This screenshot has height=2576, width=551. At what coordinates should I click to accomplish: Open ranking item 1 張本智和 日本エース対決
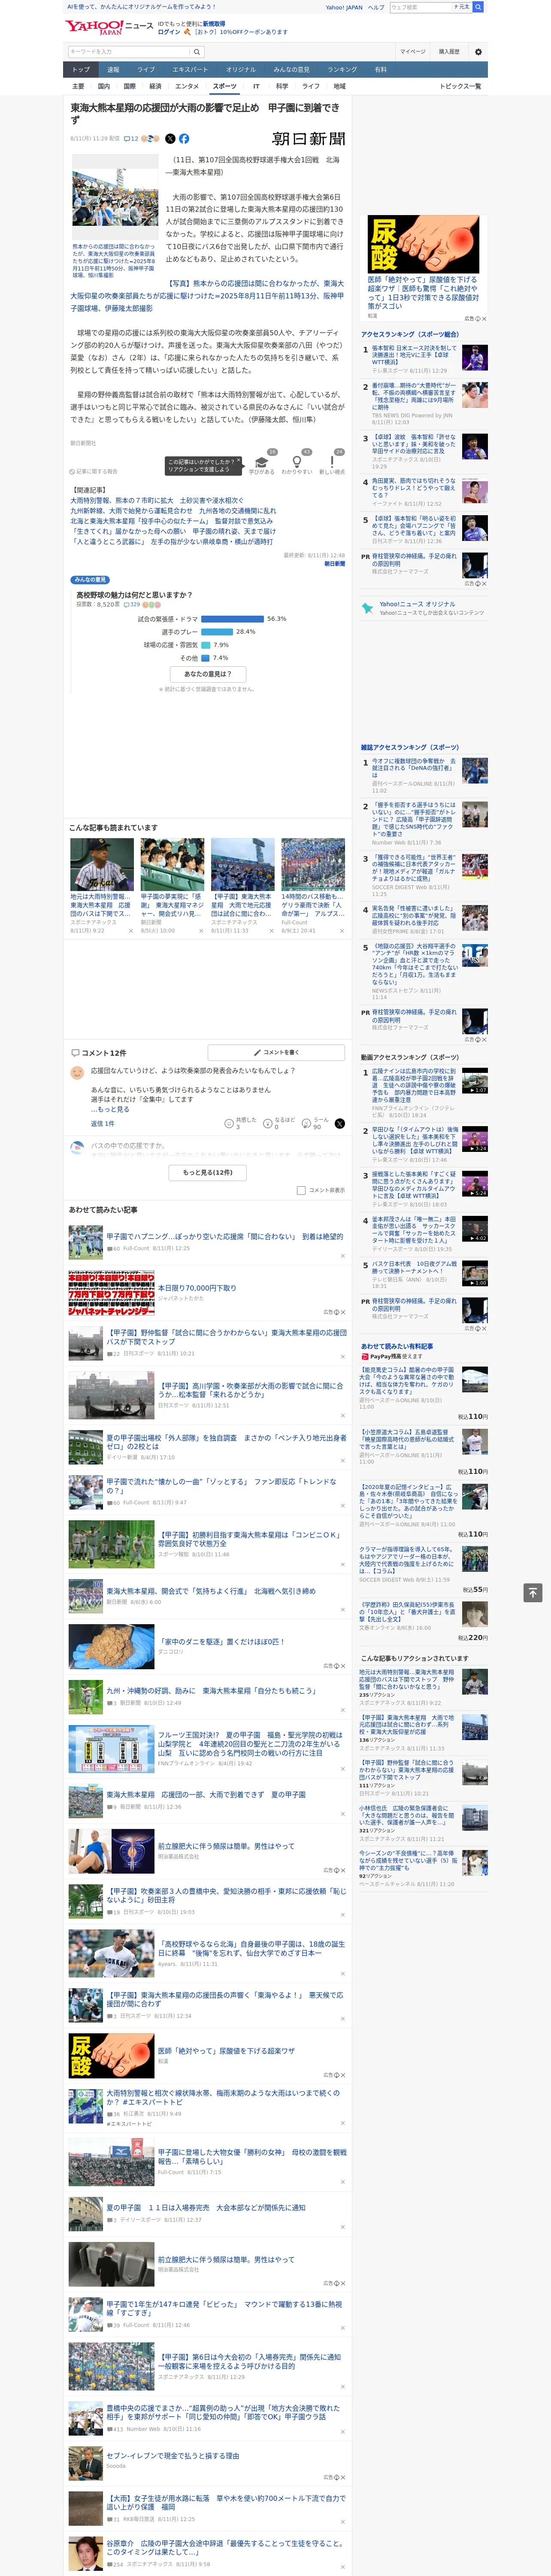[x=414, y=355]
